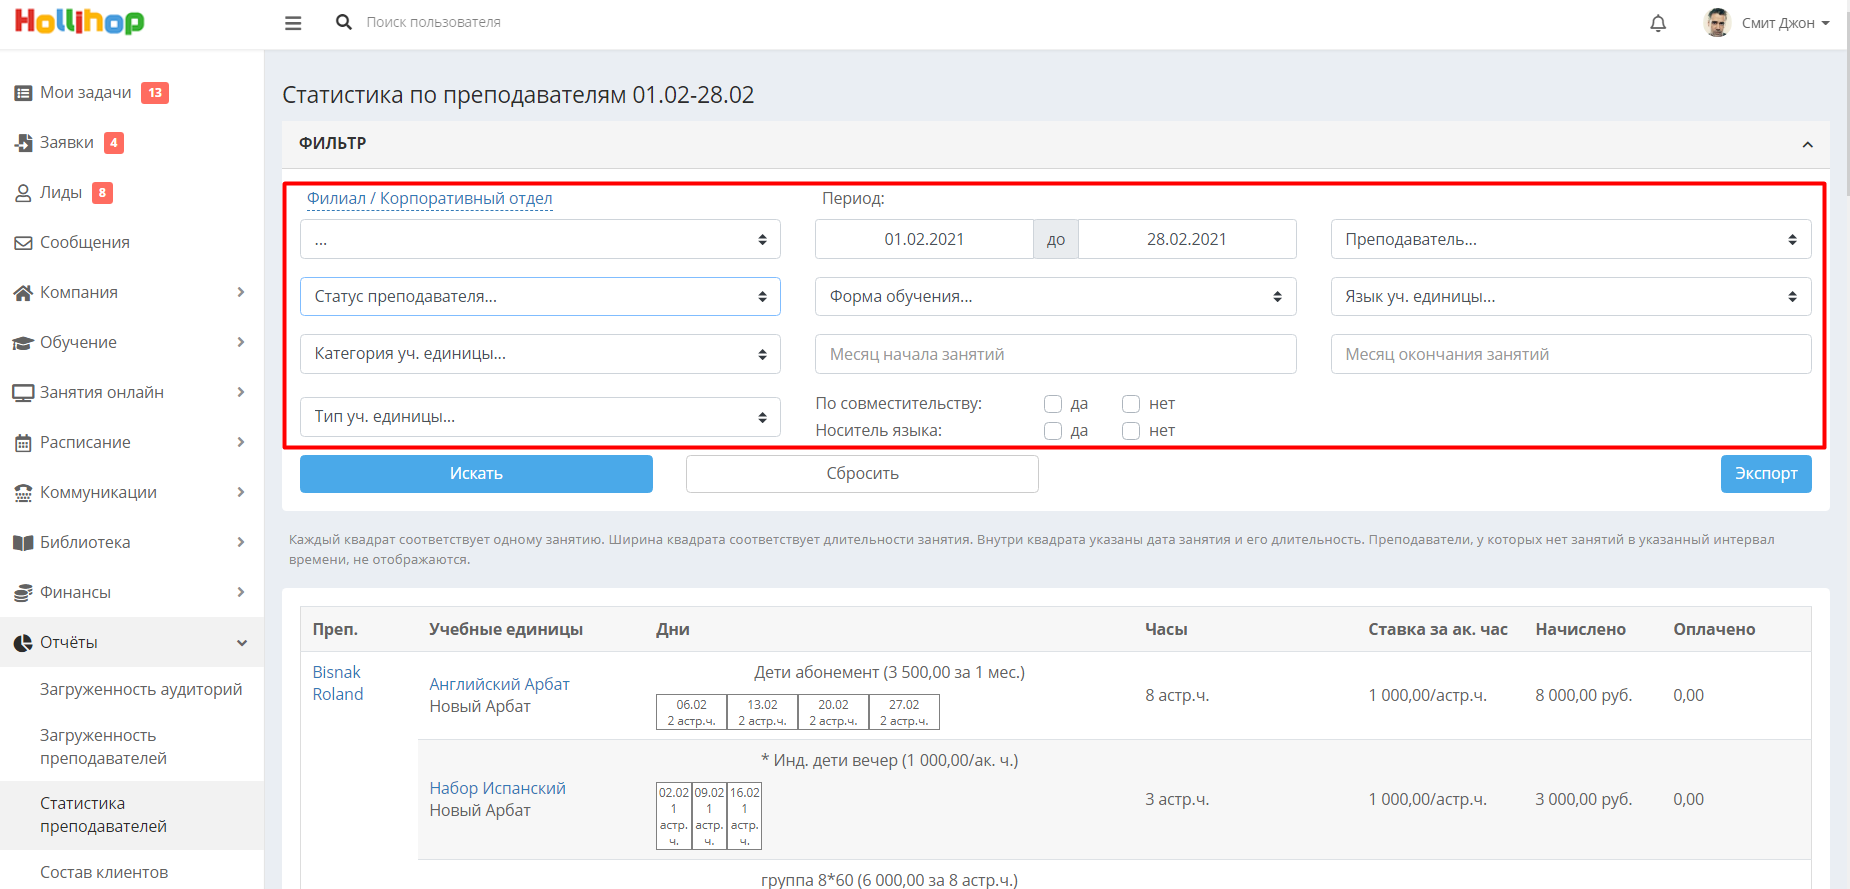Click the 27.02 lesson square

click(x=904, y=712)
